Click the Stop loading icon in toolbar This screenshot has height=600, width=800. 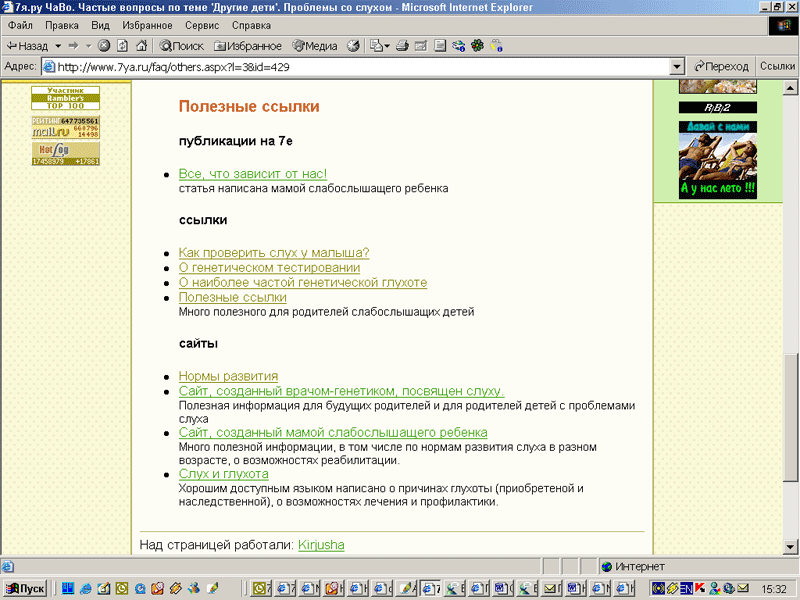pyautogui.click(x=104, y=46)
